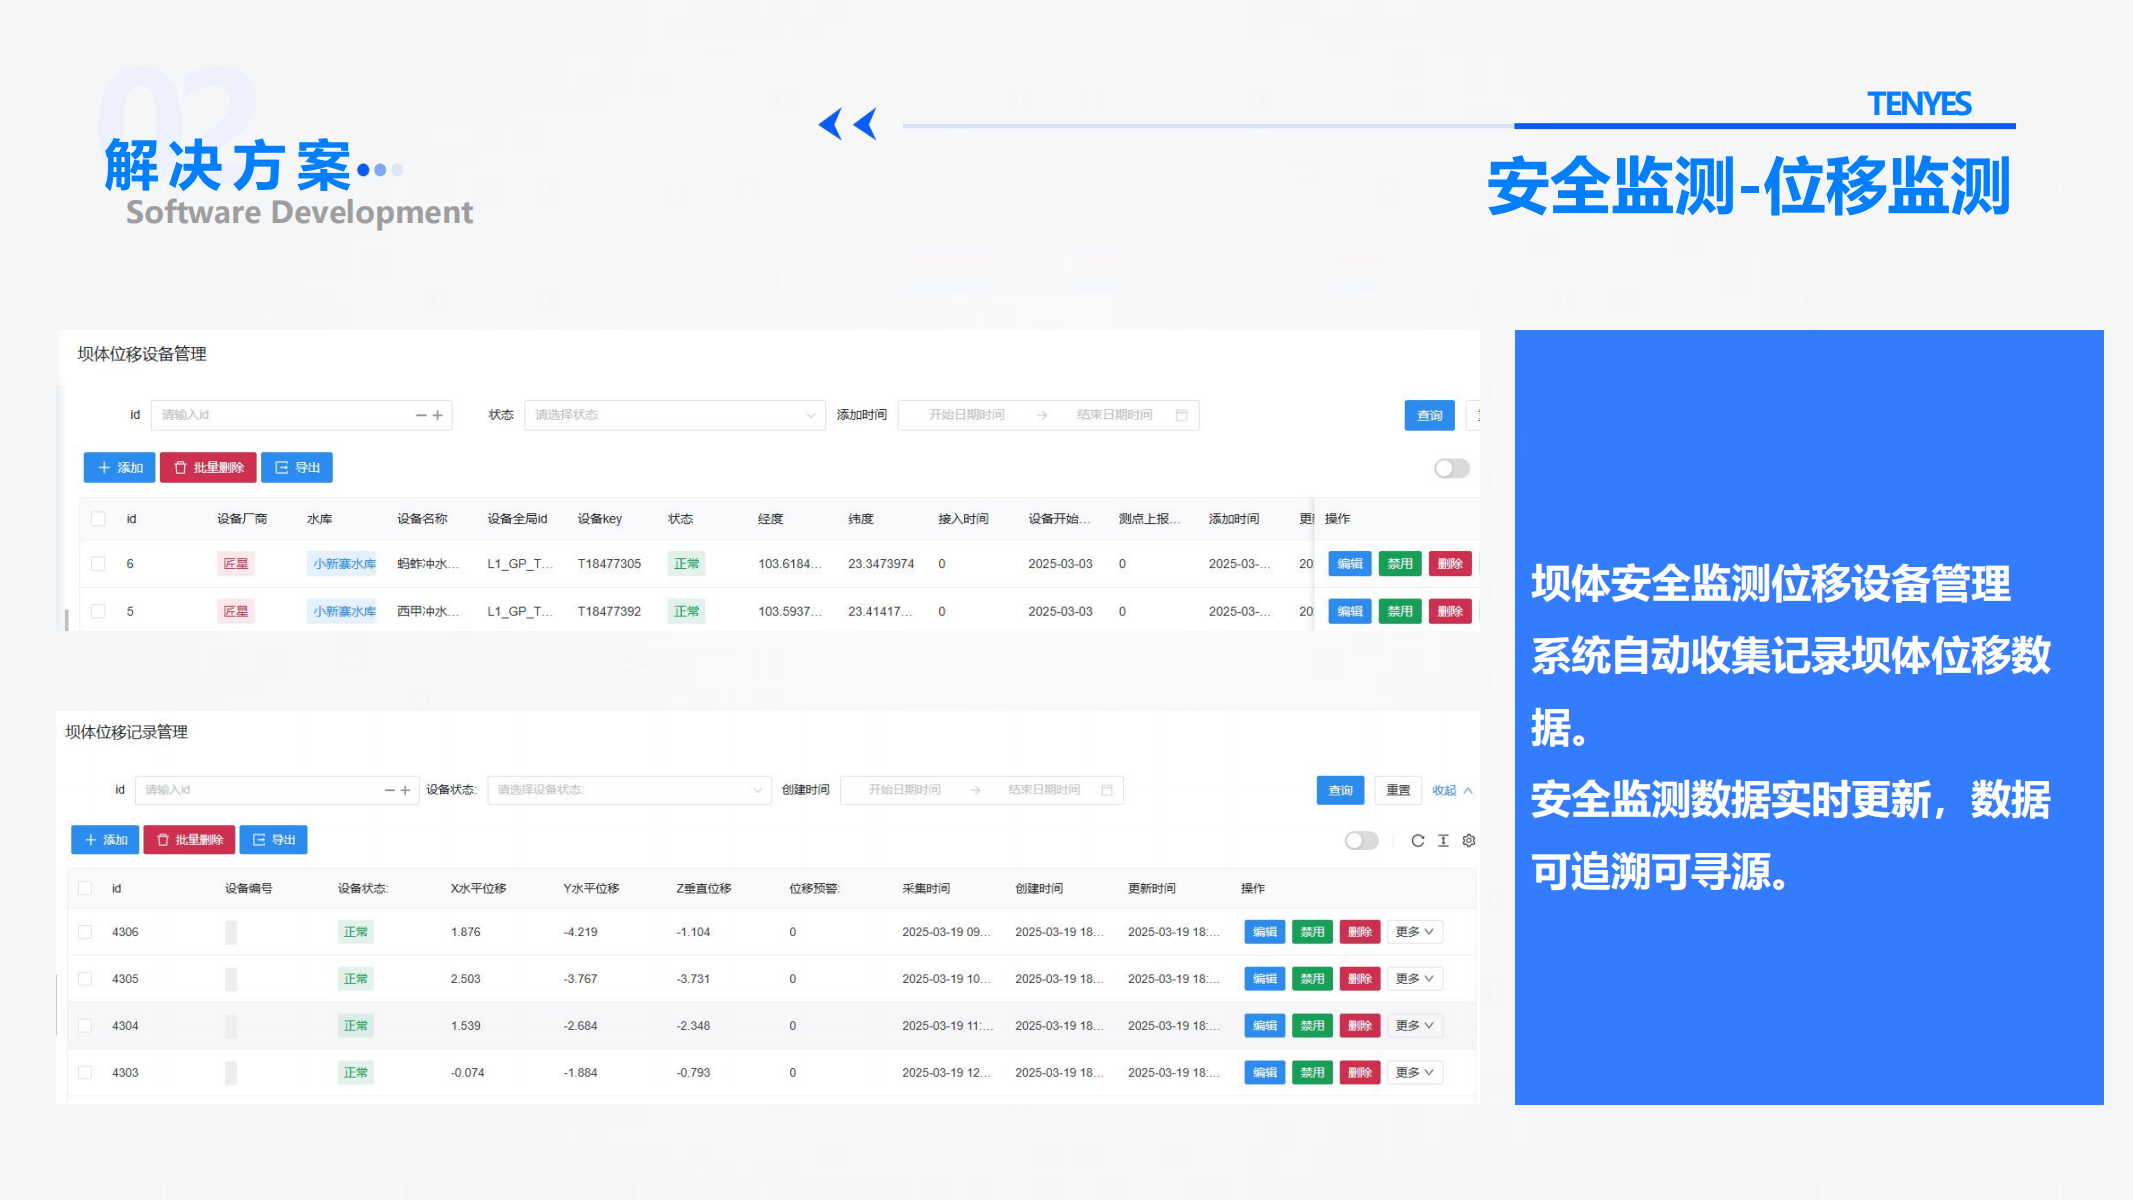Click minus stepper in records id field
This screenshot has height=1200, width=2133.
point(390,790)
